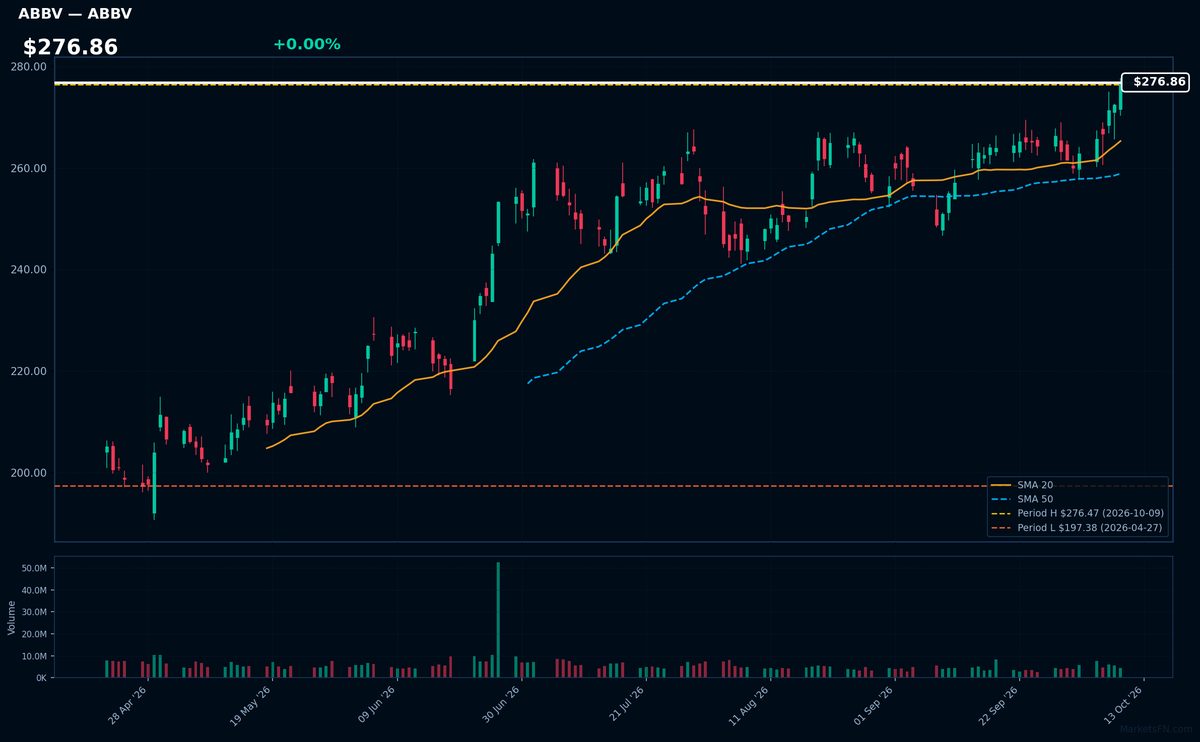The height and width of the screenshot is (742, 1200).
Task: Click the 280.00 y-axis label
Action: tap(29, 67)
